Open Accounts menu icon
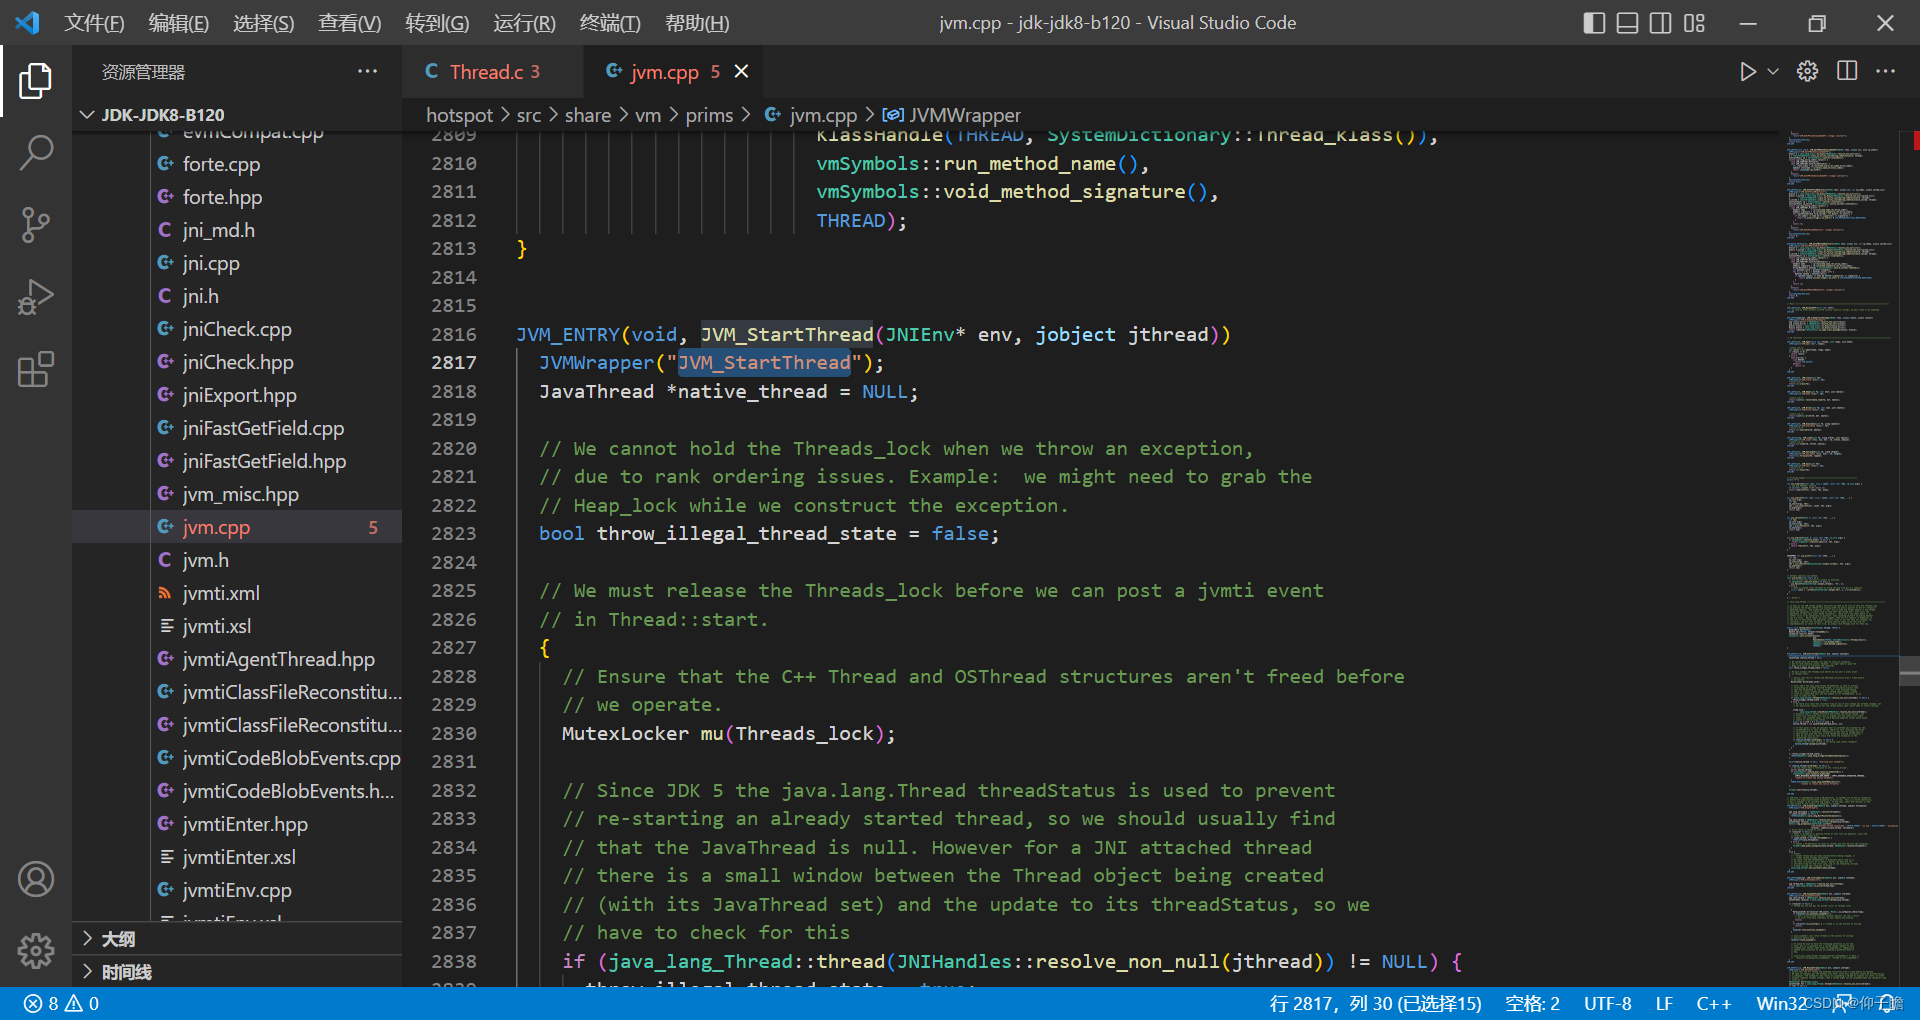 click(x=36, y=879)
